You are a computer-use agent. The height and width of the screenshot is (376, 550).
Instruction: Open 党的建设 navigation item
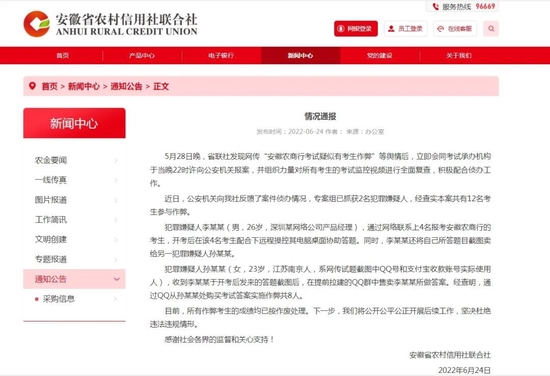coord(380,55)
